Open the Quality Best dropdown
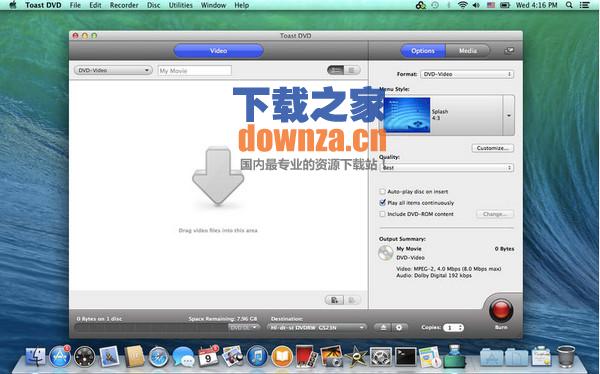Screen dimensions: 600x374 (447, 168)
